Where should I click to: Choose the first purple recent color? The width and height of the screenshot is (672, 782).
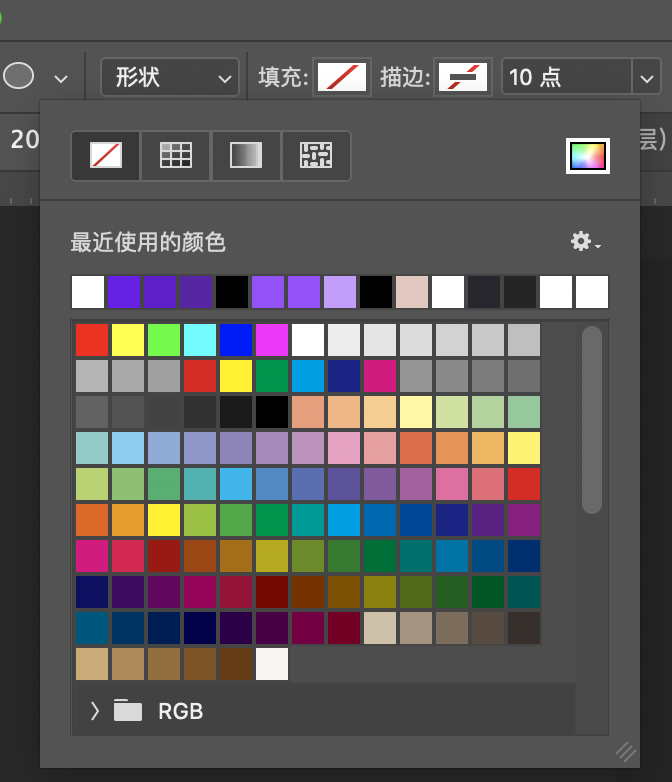click(x=124, y=292)
